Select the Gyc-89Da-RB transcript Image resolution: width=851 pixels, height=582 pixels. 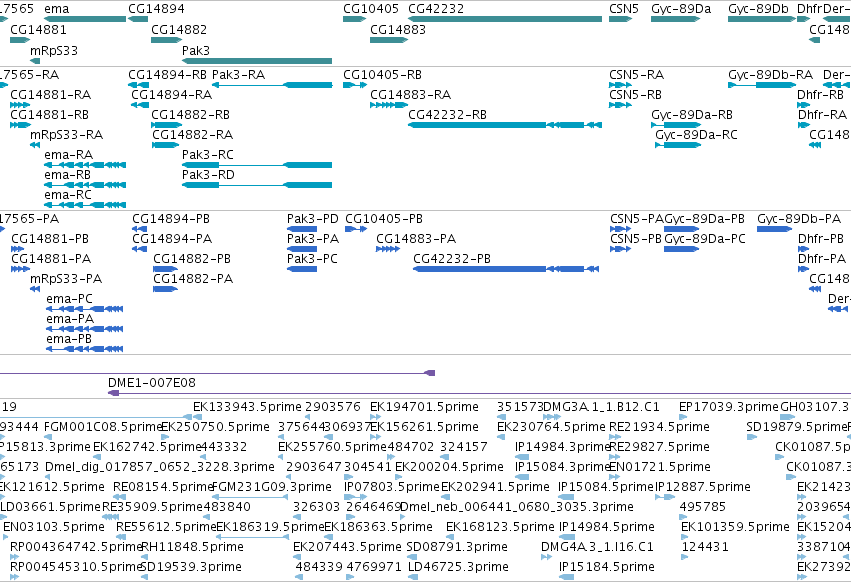(x=676, y=125)
